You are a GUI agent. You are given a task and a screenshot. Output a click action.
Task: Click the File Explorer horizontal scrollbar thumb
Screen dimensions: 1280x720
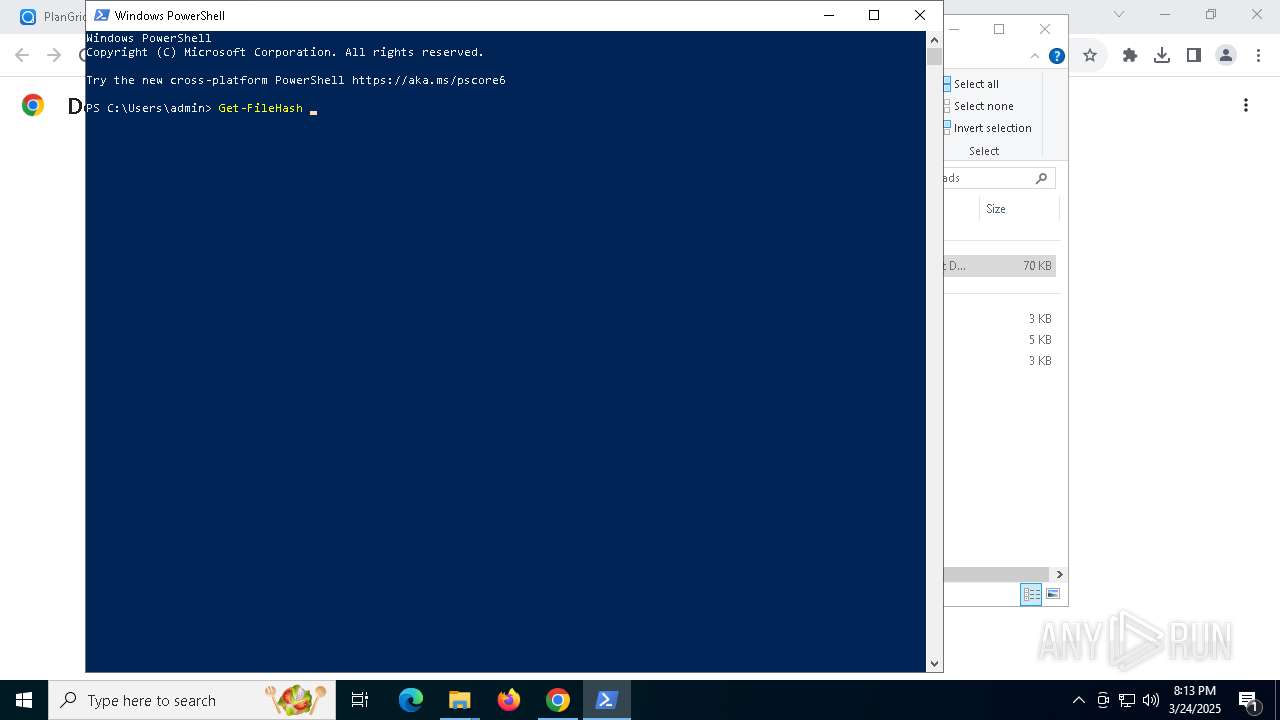coord(996,574)
